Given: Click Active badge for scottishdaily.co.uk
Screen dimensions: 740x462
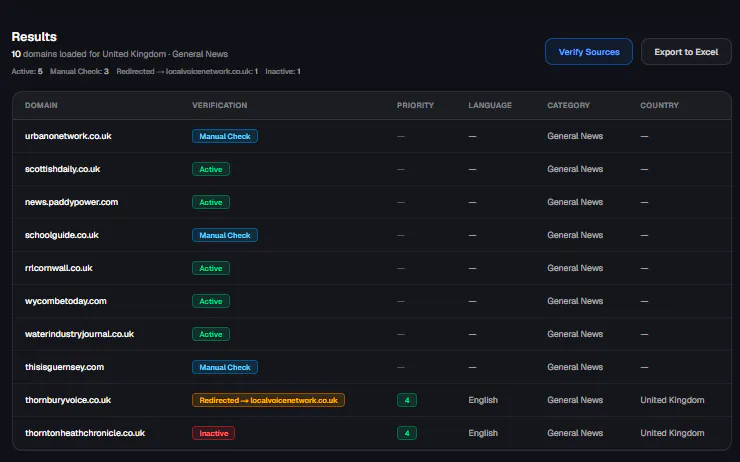Looking at the screenshot, I should pos(211,169).
